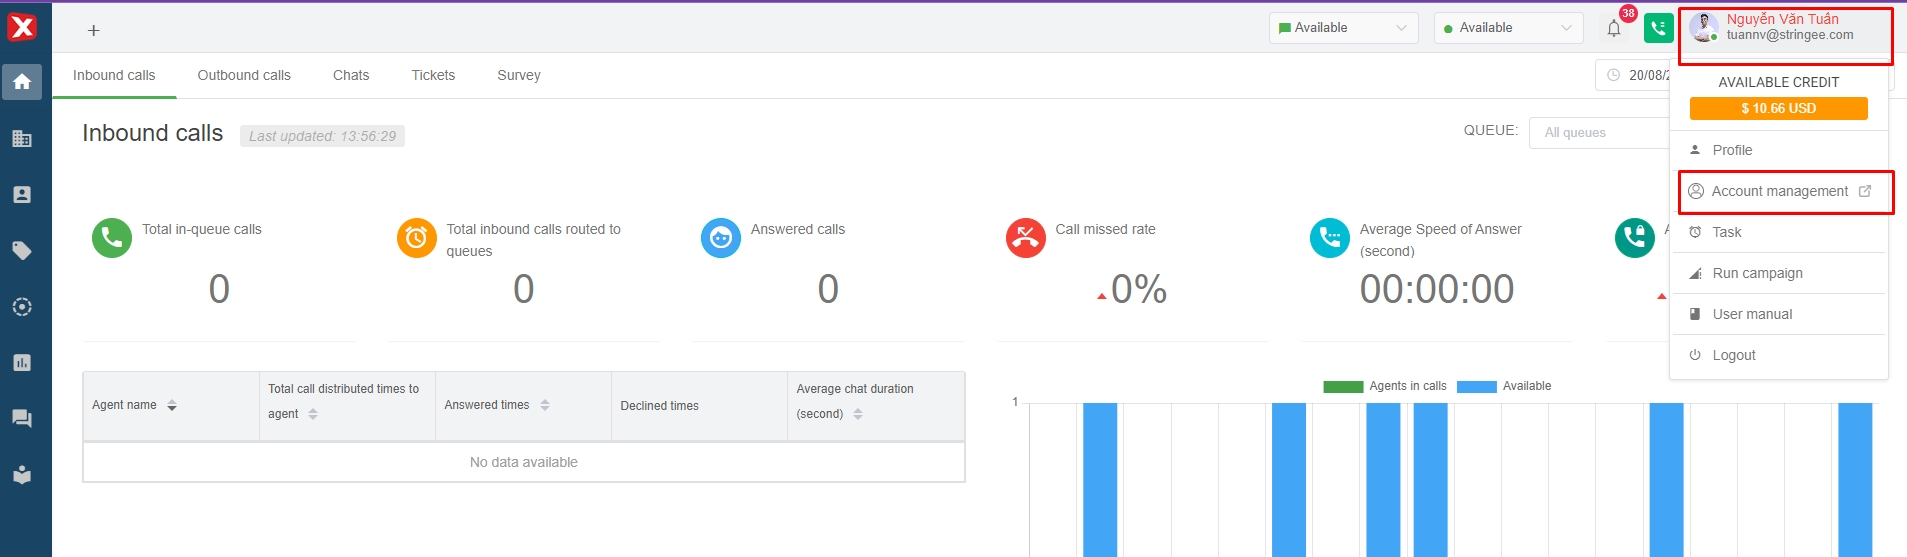Switch to the Outbound calls tab
This screenshot has width=1907, height=557.
pos(244,75)
